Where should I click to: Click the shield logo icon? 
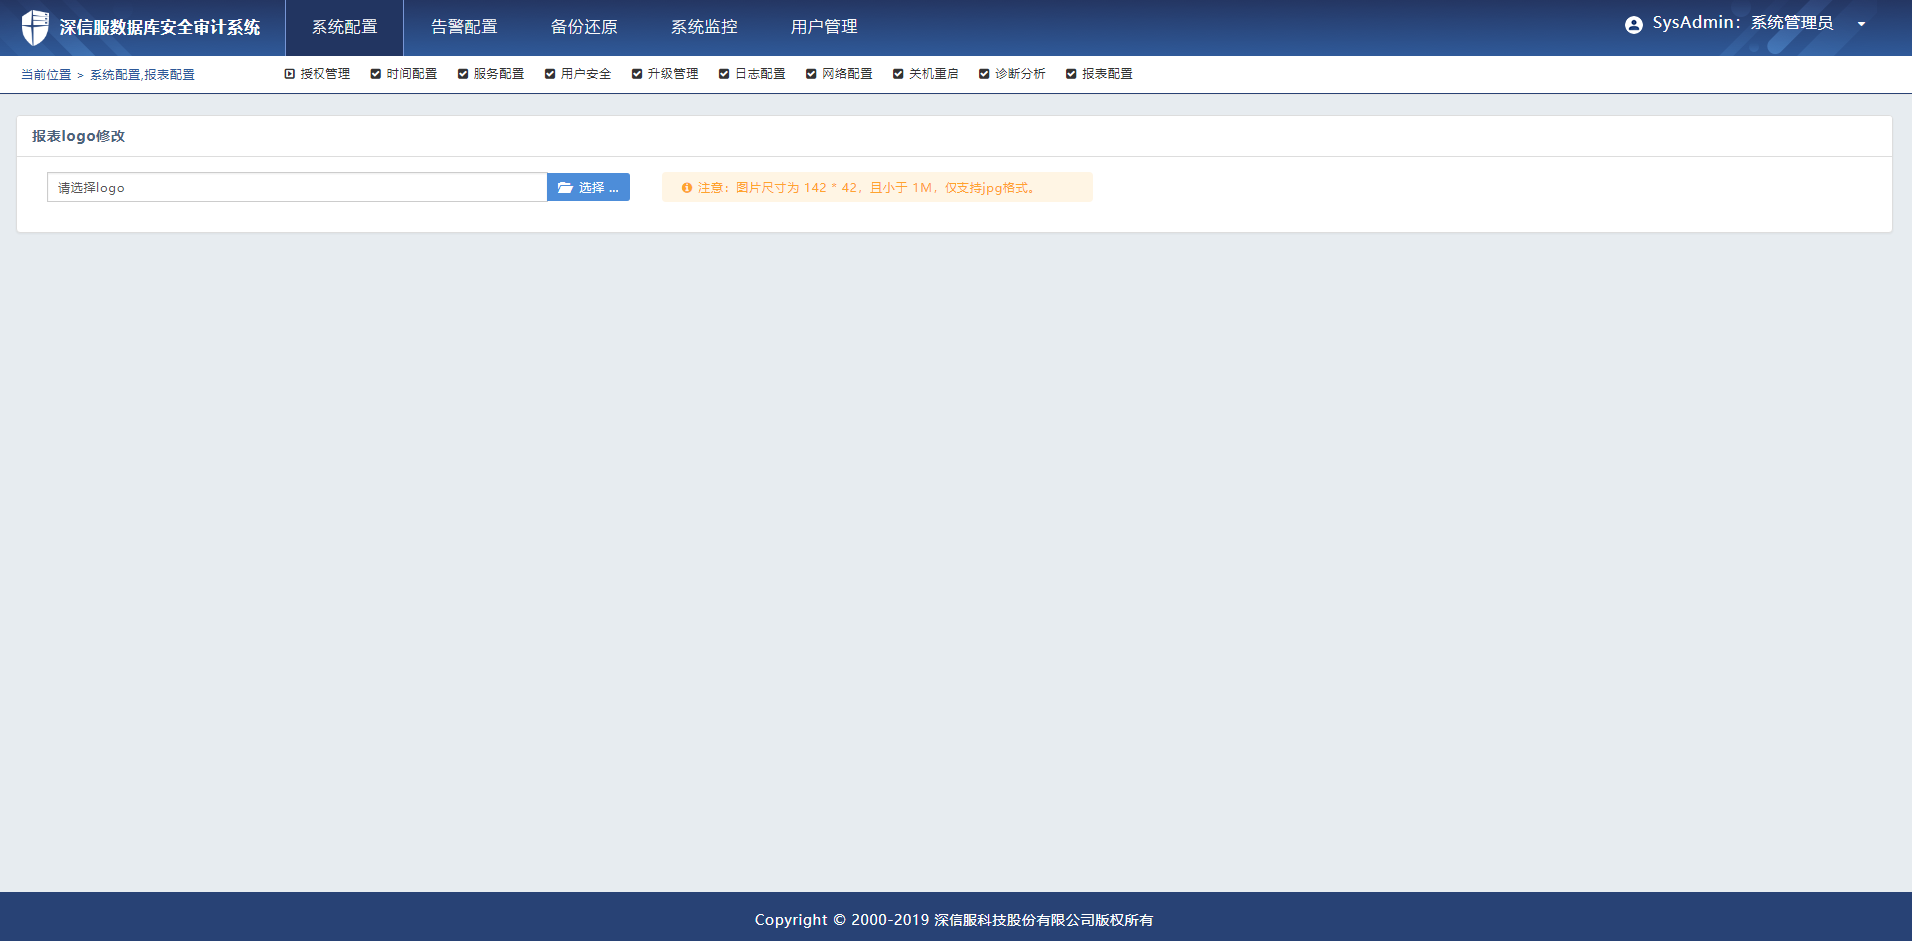tap(35, 27)
